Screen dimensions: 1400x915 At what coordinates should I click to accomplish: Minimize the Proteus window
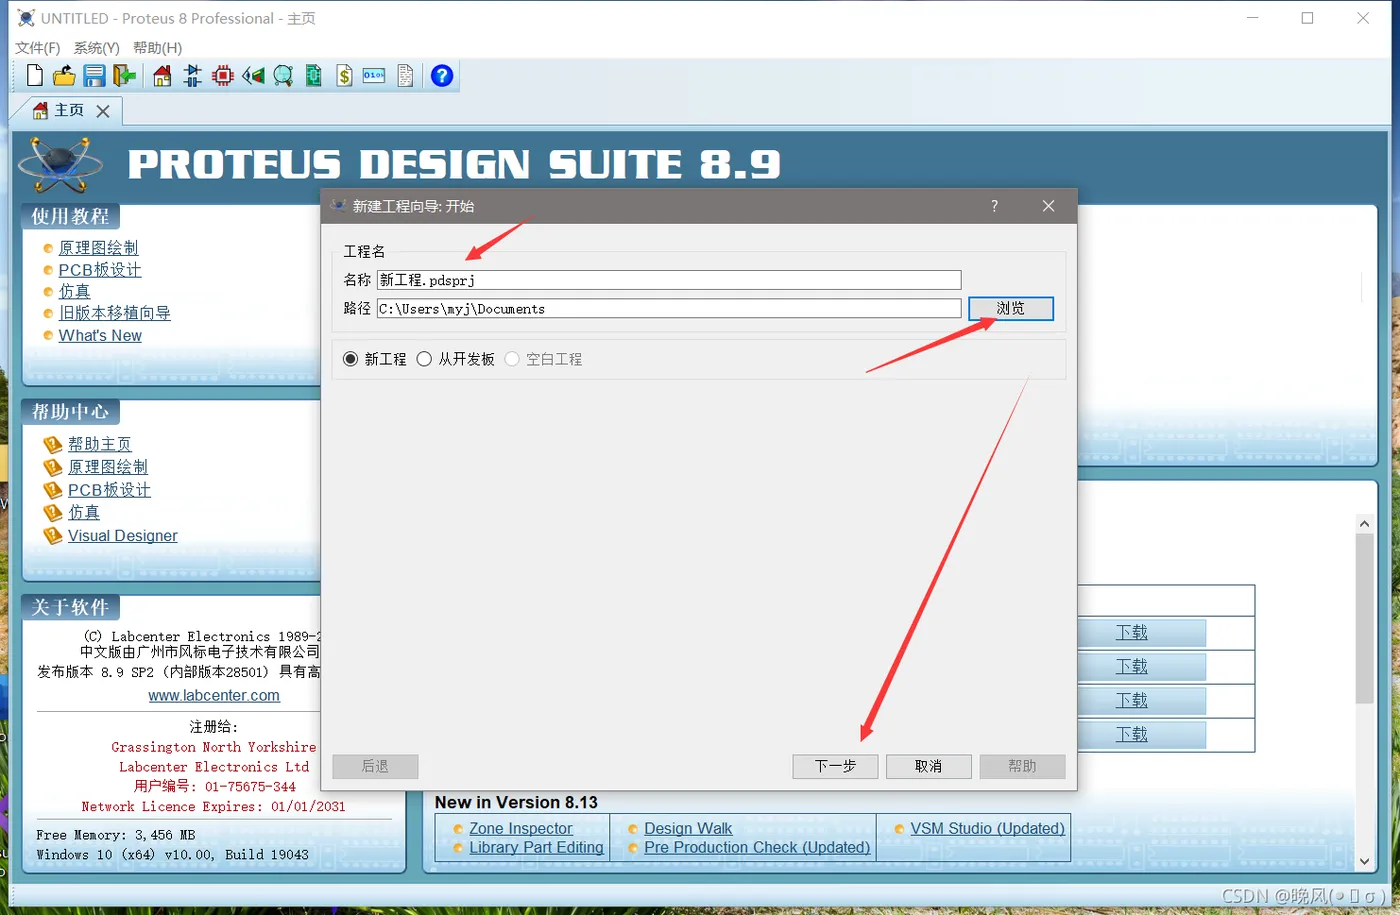(1253, 18)
